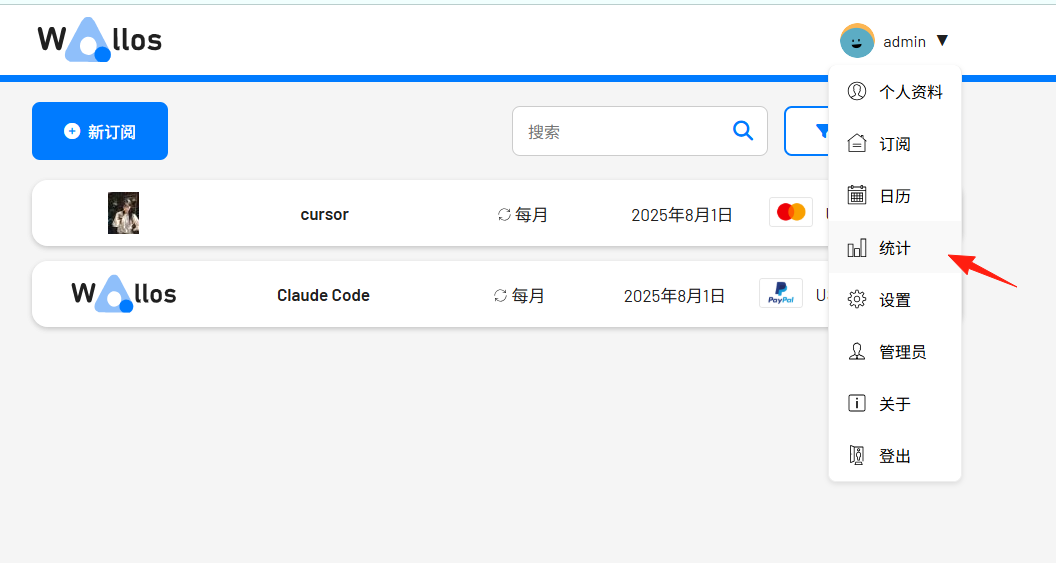Click the info icon next to 关于
Image resolution: width=1056 pixels, height=563 pixels.
pyautogui.click(x=857, y=403)
